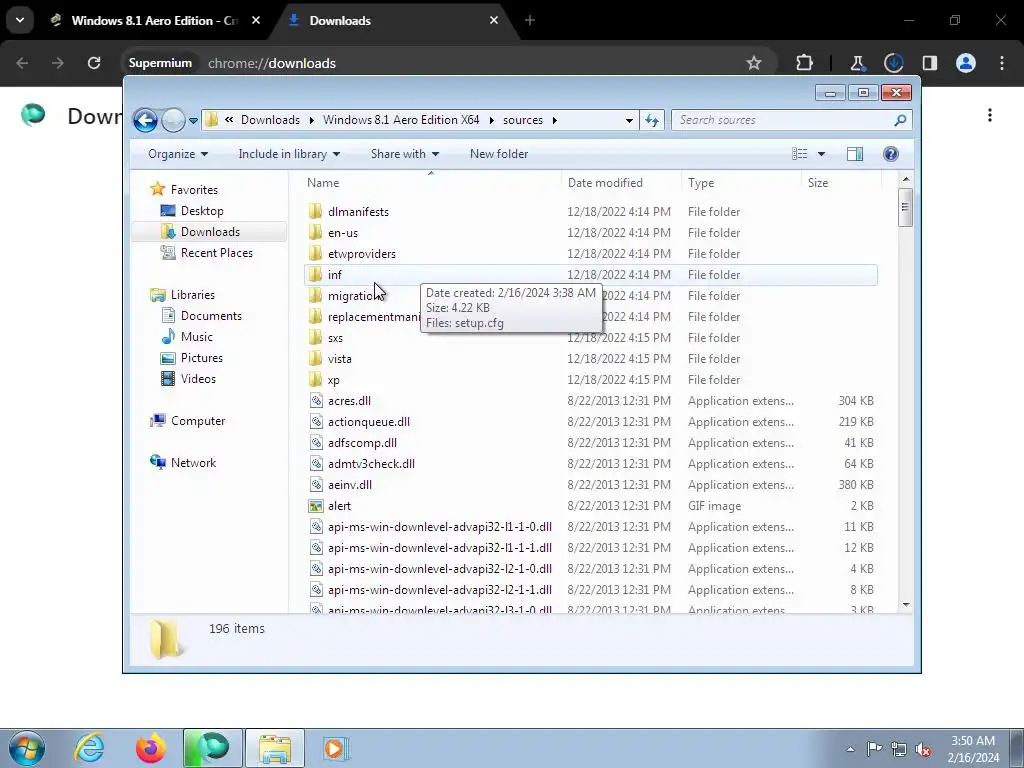The height and width of the screenshot is (768, 1024).
Task: Select the en-us folder
Action: click(x=343, y=232)
